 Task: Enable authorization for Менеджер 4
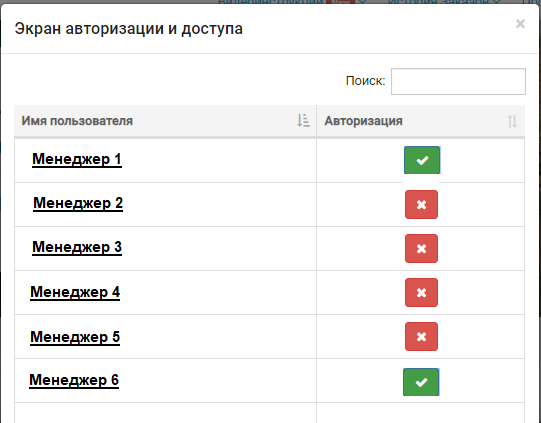click(421, 293)
